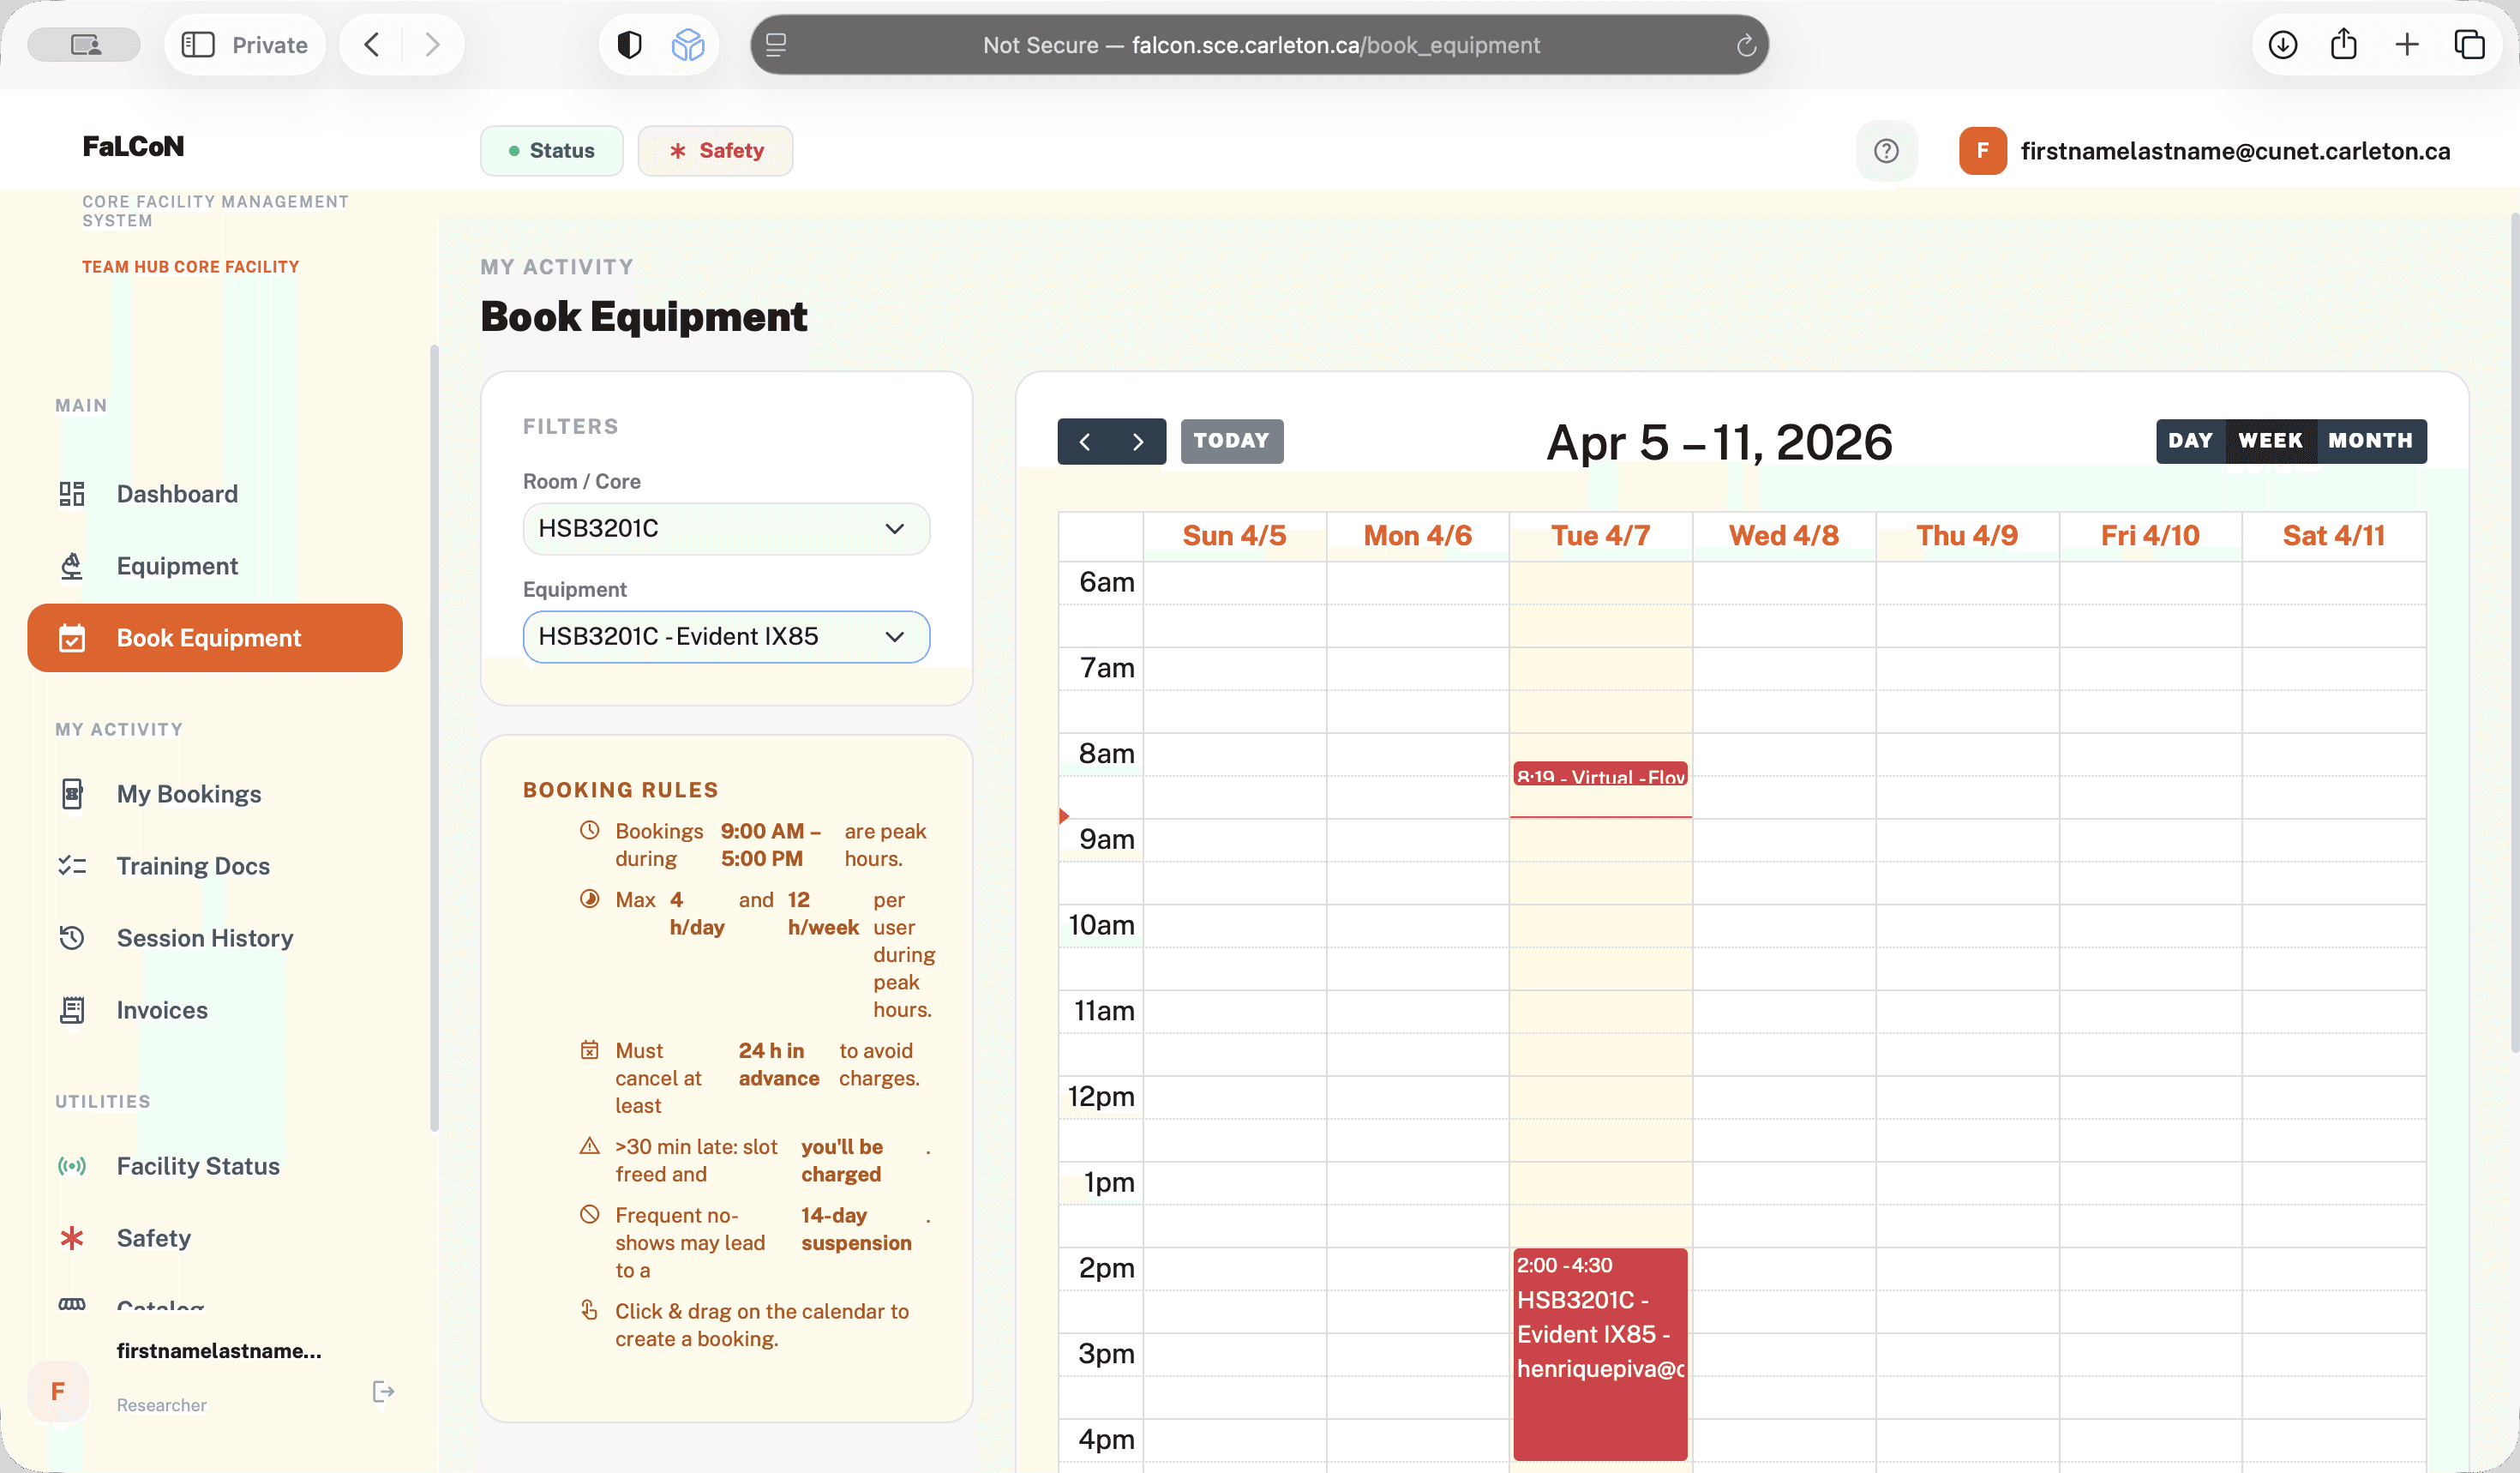This screenshot has height=1473, width=2520.
Task: Expand the Room / Core dropdown HSB3201C
Action: coord(726,528)
